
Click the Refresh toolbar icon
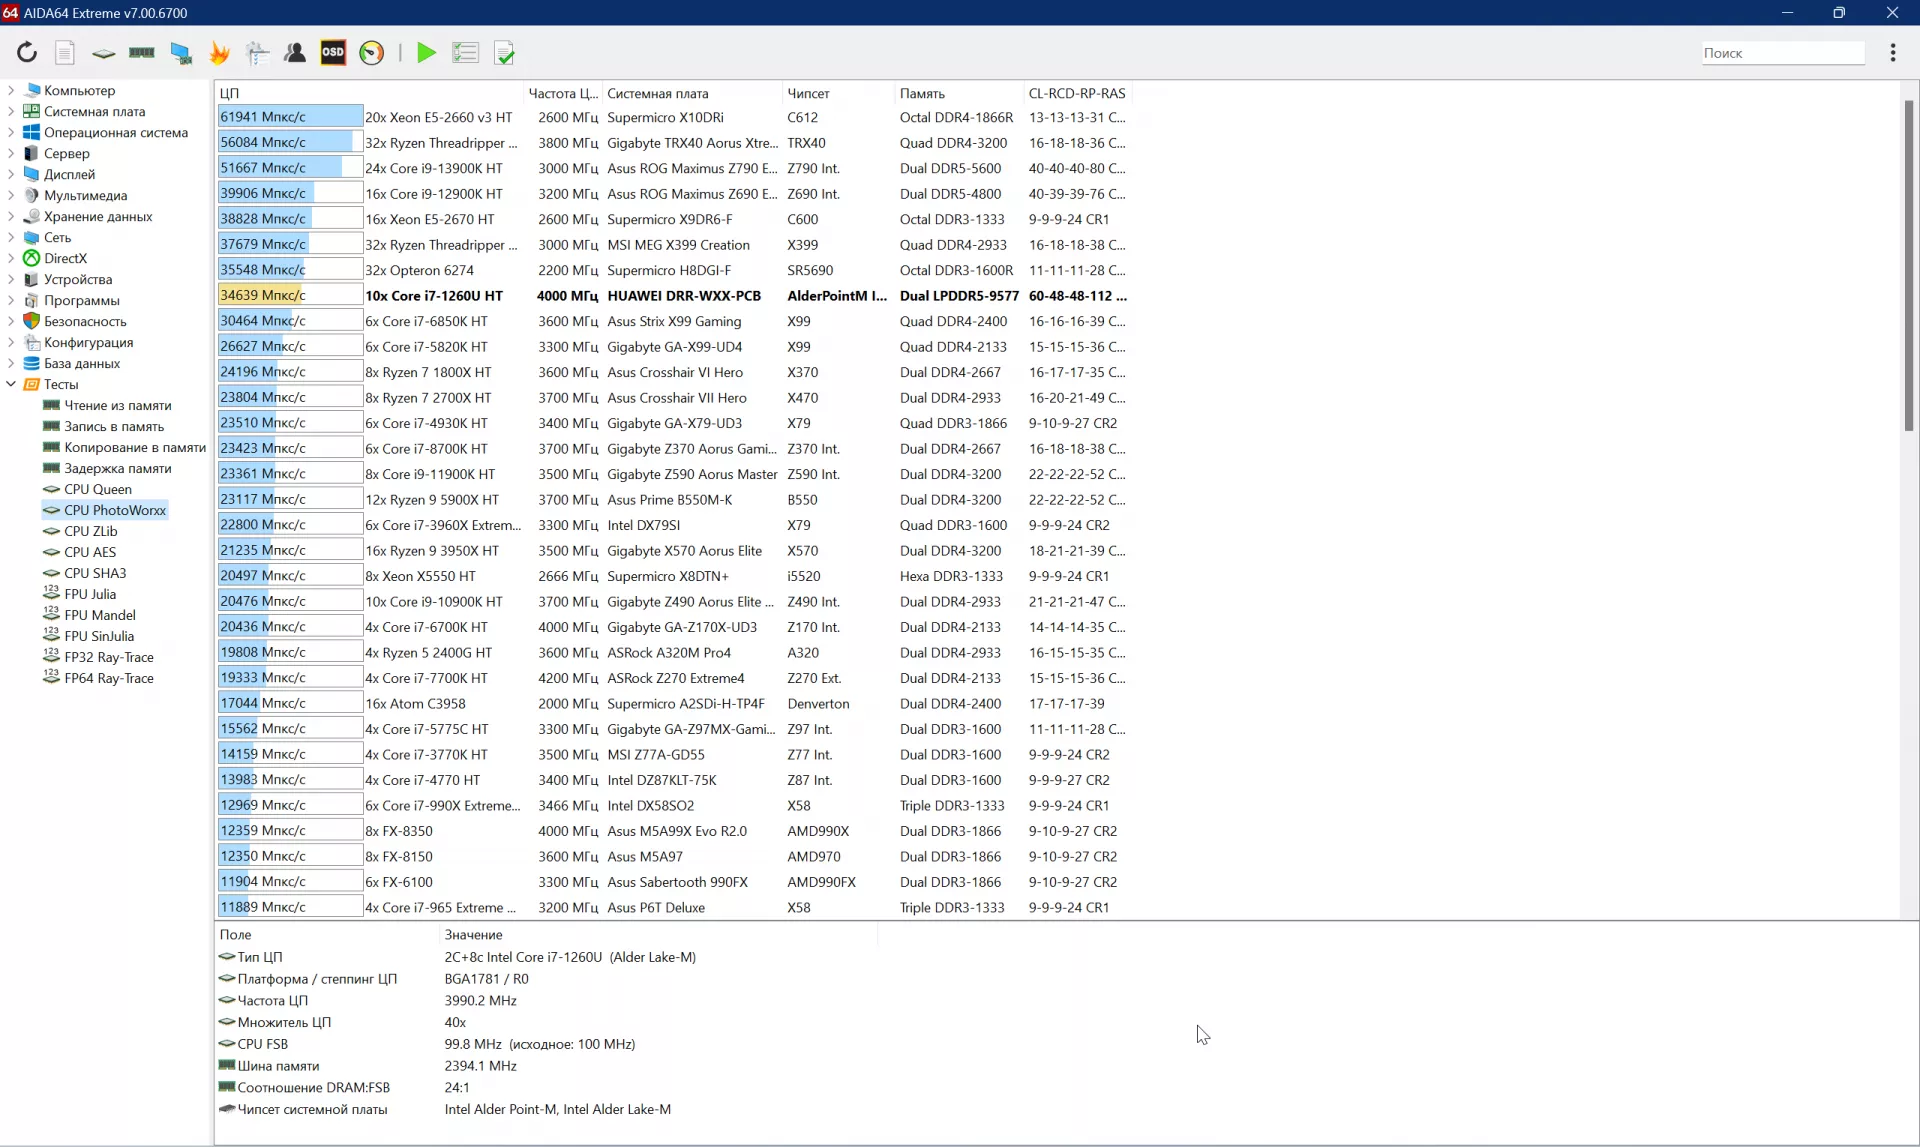27,53
